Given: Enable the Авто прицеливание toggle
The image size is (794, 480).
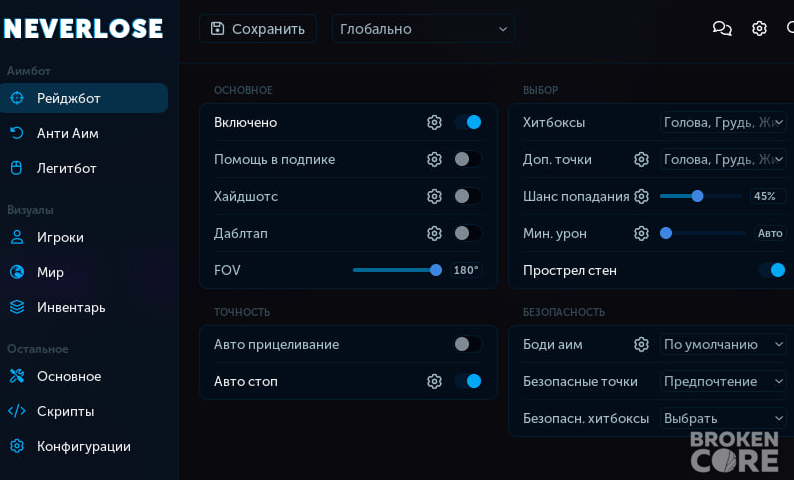Looking at the screenshot, I should 468,344.
